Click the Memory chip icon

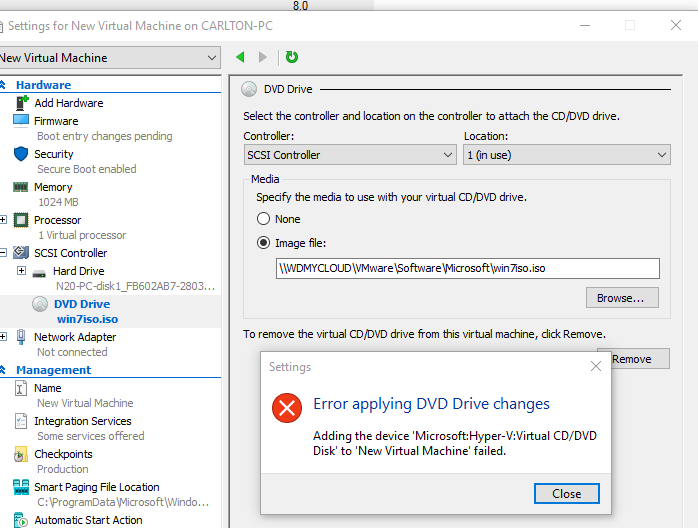click(20, 187)
